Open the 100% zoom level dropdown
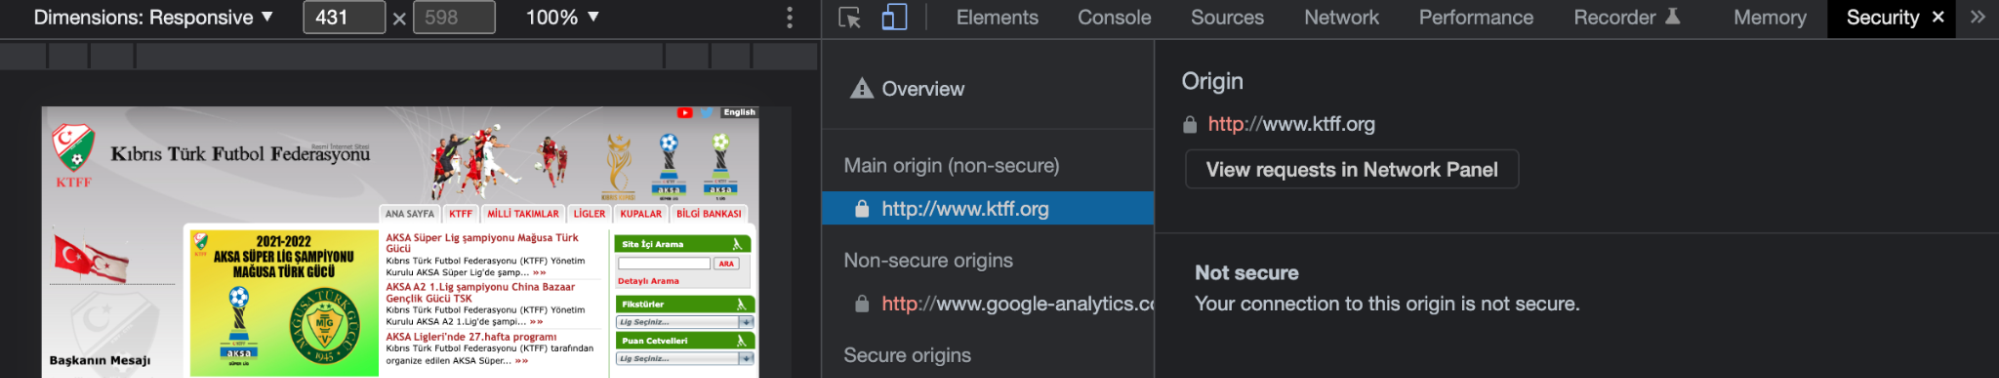The width and height of the screenshot is (1999, 378). coord(562,17)
